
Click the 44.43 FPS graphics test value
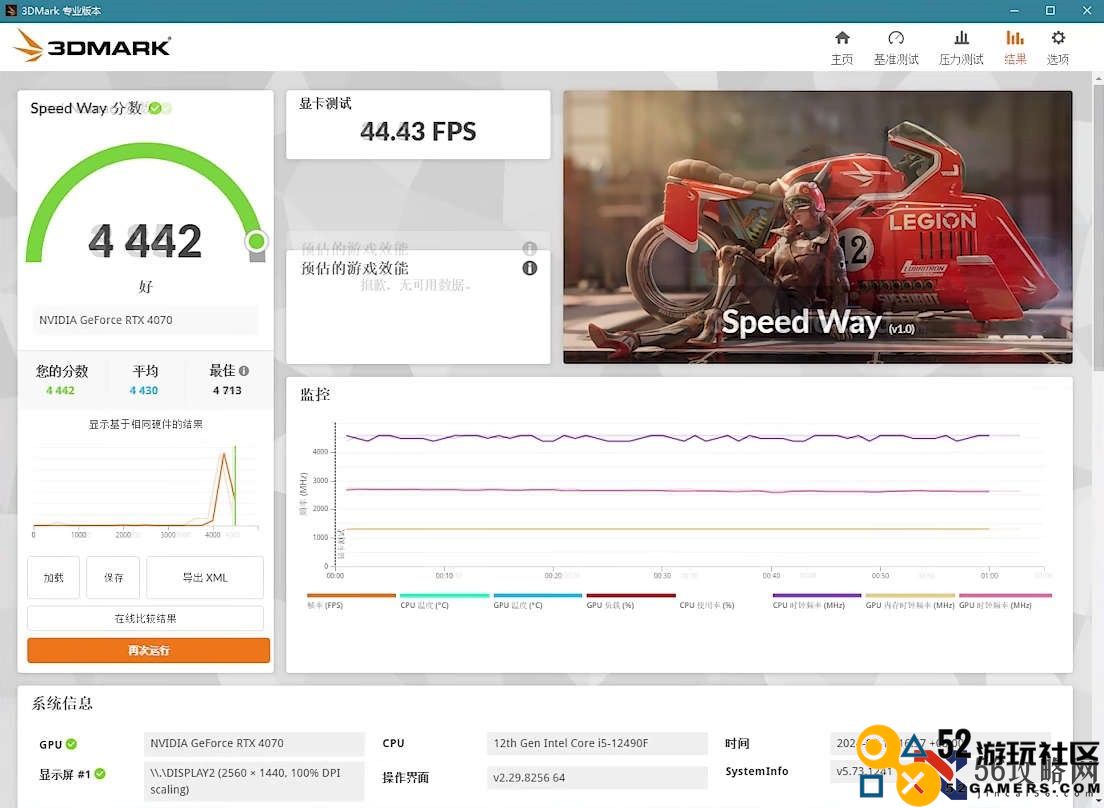(418, 132)
